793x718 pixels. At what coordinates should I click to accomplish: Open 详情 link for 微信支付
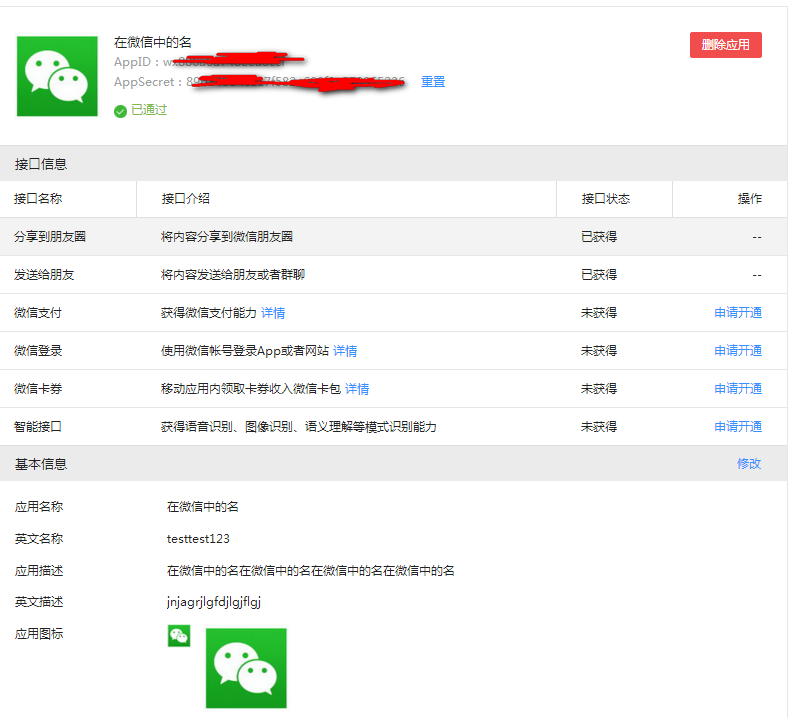273,313
